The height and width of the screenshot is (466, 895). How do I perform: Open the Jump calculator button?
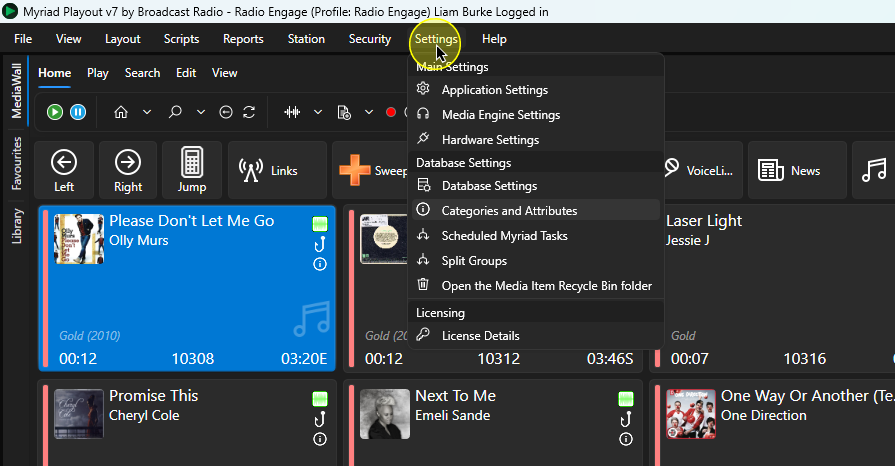pos(192,170)
